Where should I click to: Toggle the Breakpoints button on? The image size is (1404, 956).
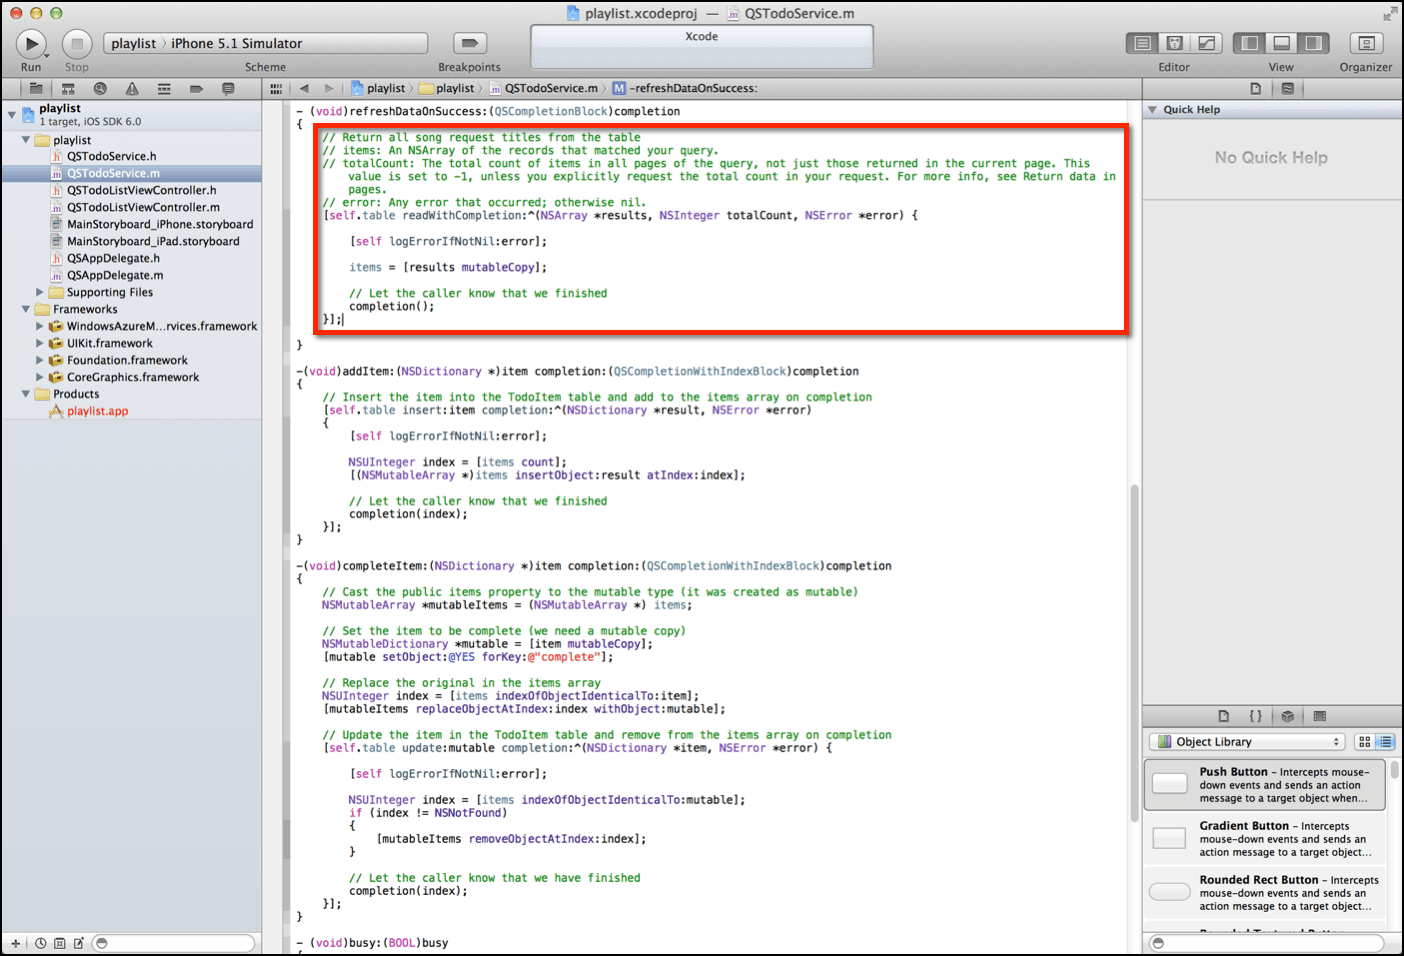click(468, 43)
